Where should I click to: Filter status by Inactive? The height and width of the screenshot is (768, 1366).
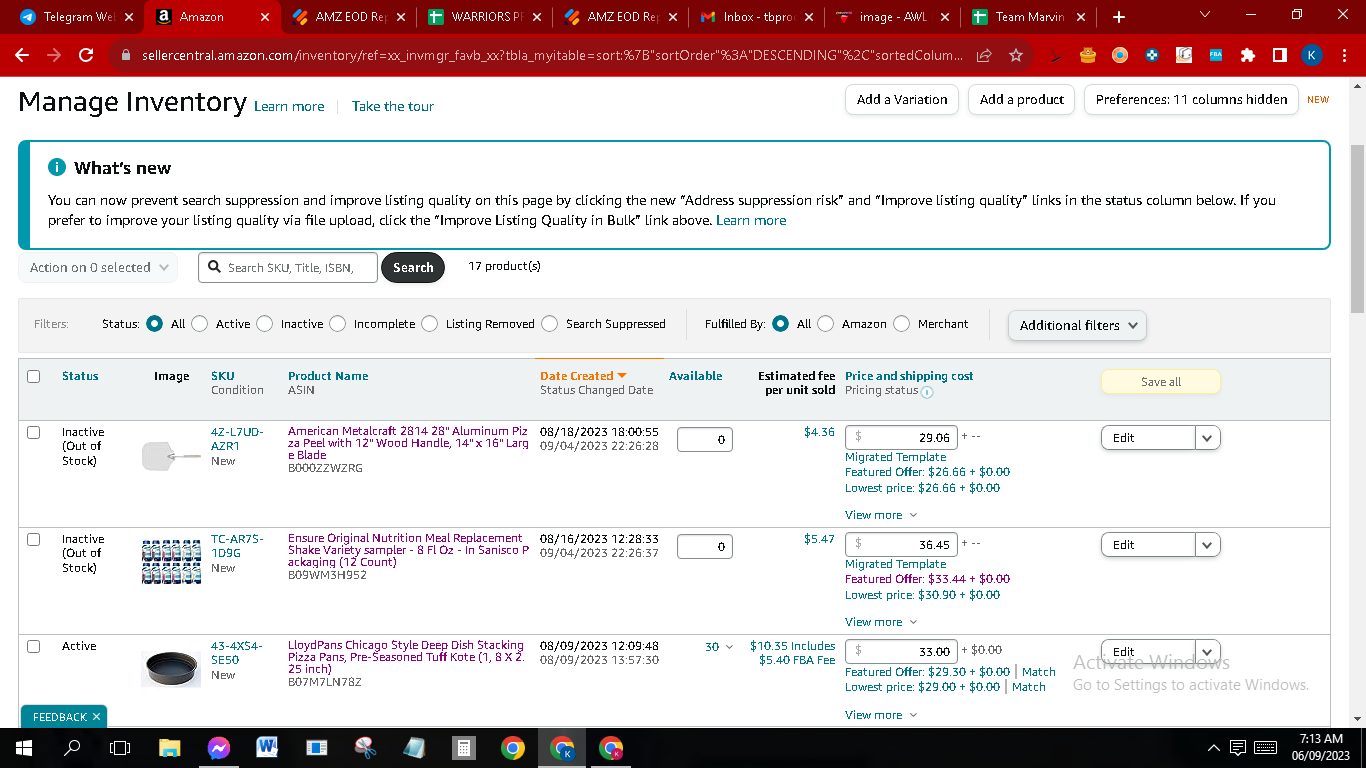coord(265,324)
